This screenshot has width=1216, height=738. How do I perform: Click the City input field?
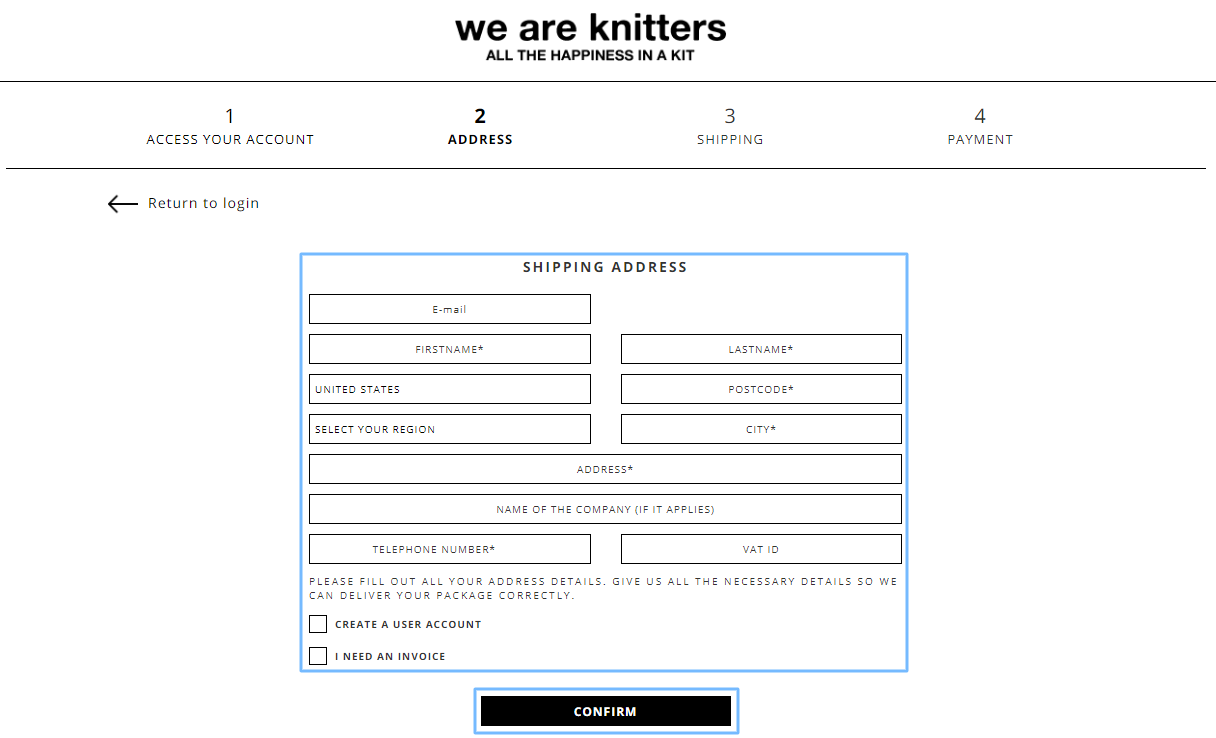[761, 429]
